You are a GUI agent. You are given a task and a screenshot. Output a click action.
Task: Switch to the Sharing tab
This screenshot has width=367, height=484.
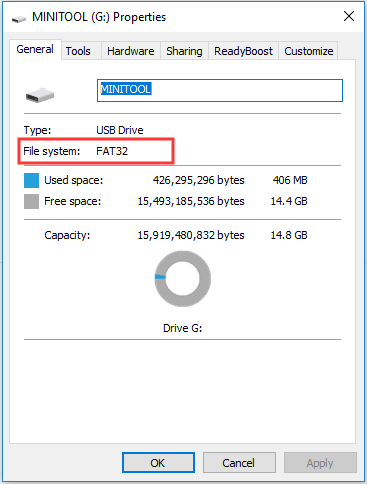[184, 51]
